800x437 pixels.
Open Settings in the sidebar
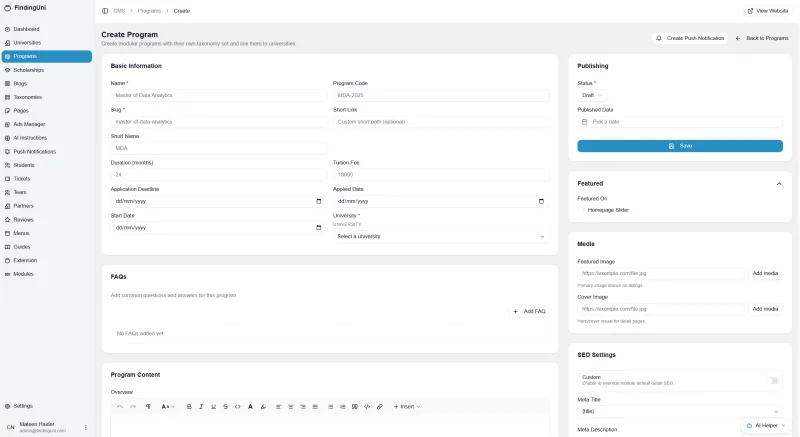(47, 406)
